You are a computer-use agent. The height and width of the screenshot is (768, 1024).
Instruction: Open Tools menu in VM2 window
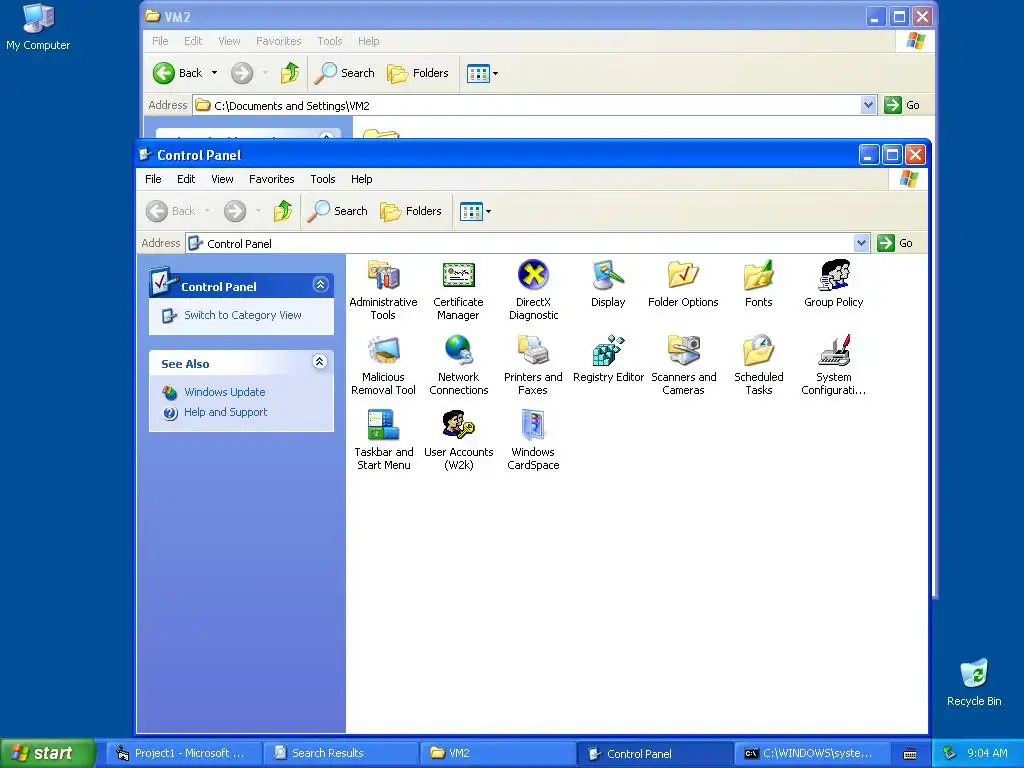pos(330,41)
